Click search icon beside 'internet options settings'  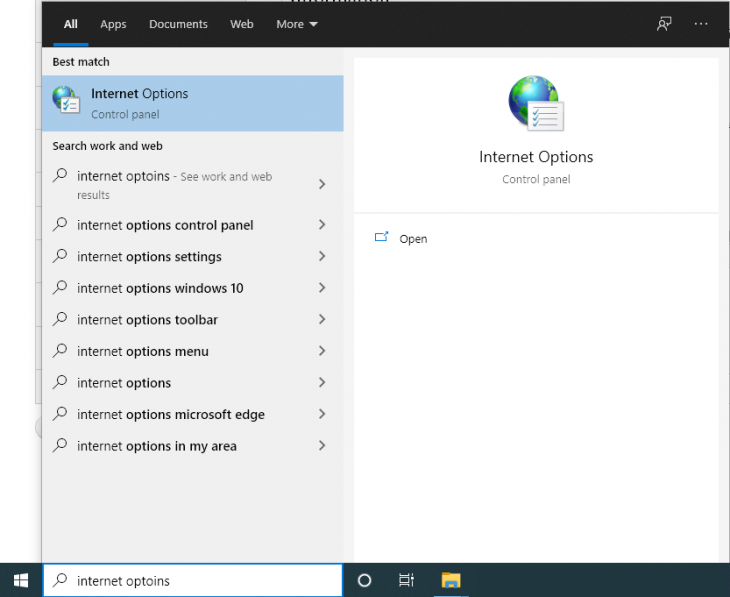[60, 256]
